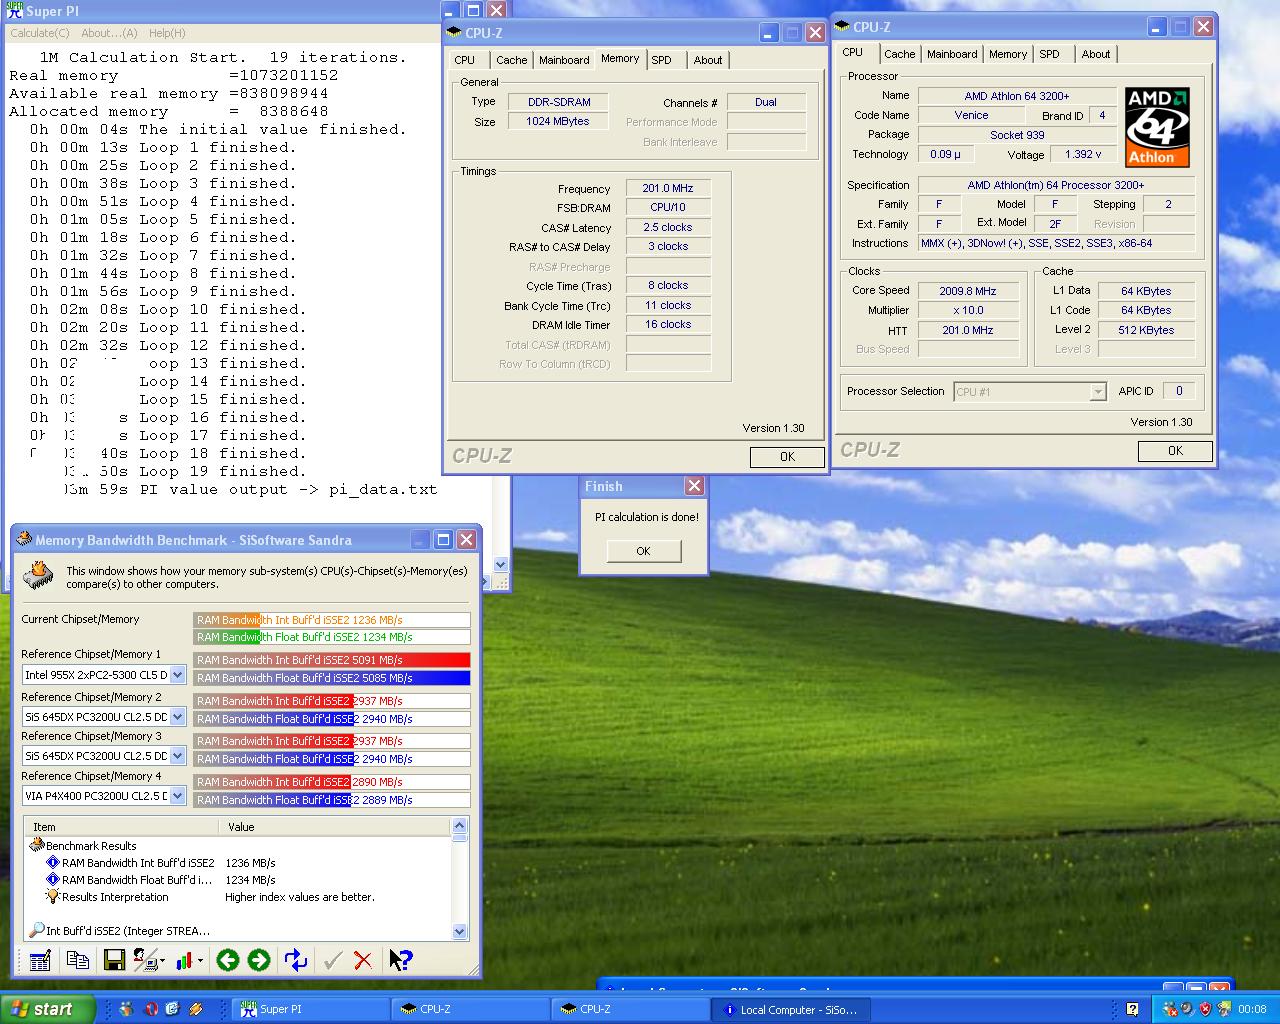Click the Item column header in Sandra

121,827
